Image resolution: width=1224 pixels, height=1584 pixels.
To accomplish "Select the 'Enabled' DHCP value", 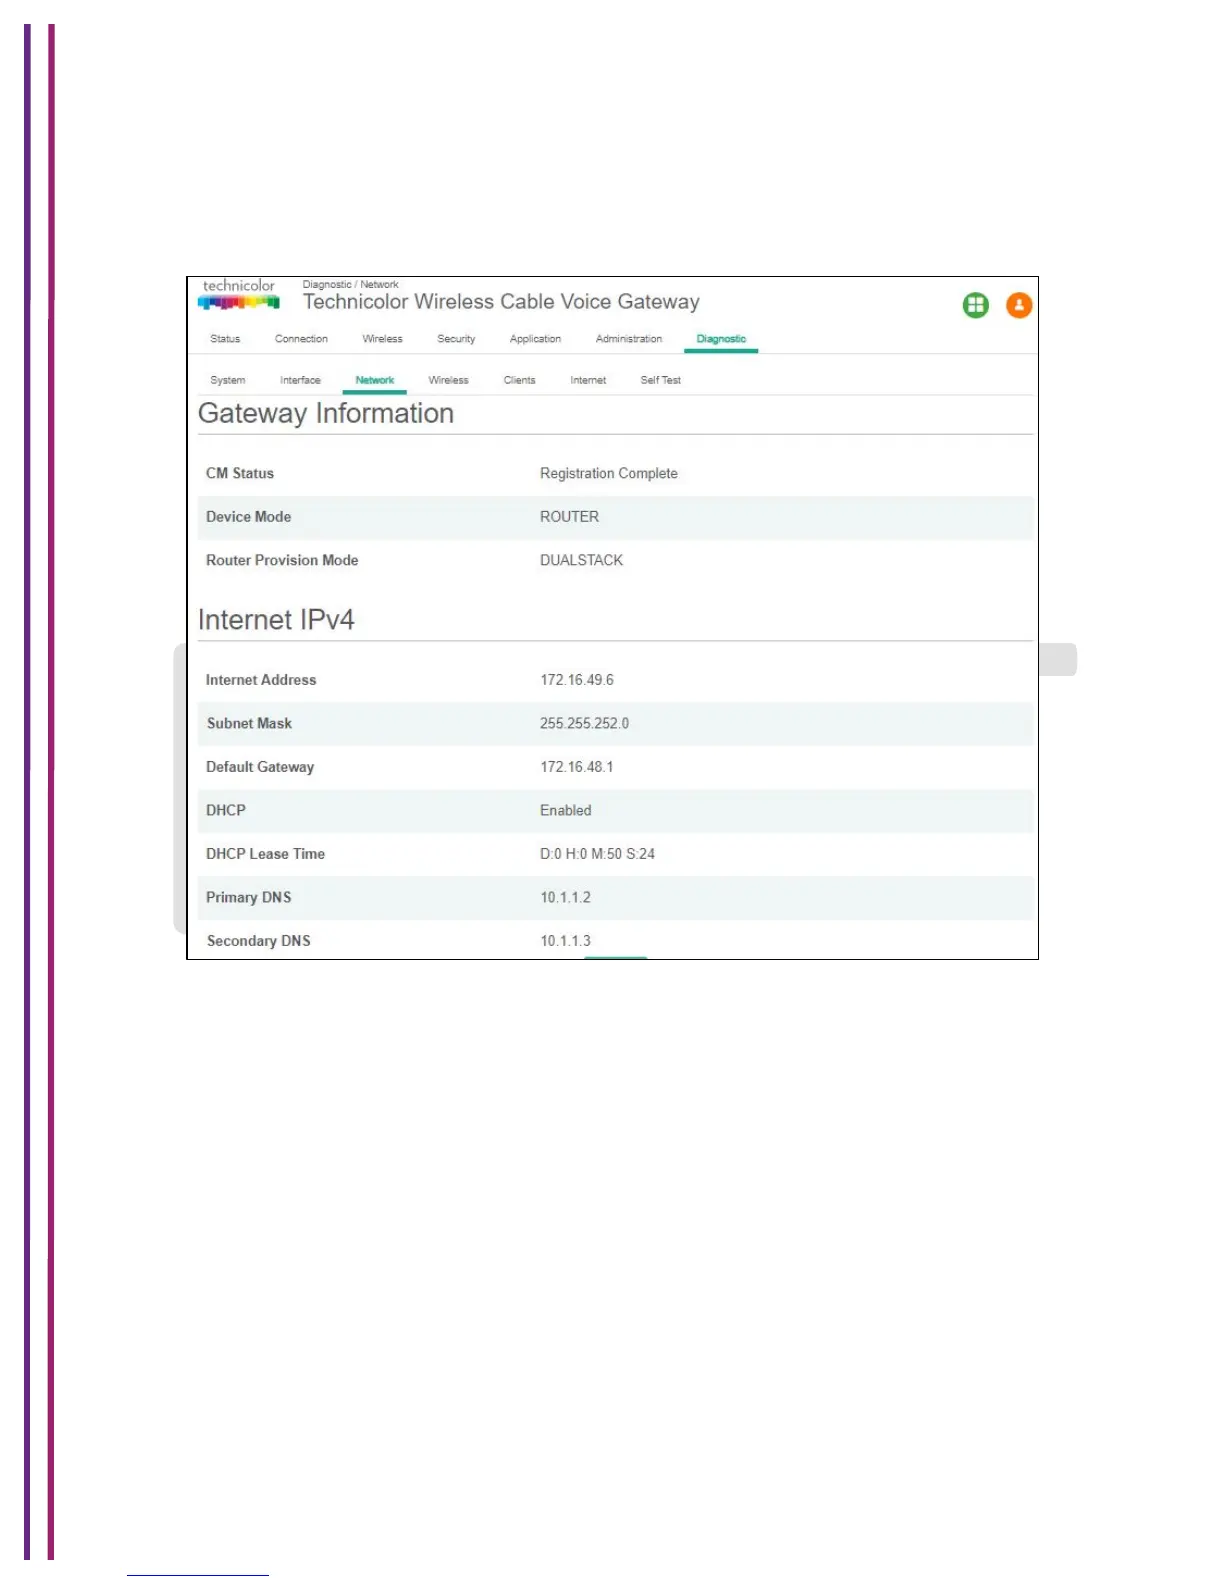I will 566,811.
